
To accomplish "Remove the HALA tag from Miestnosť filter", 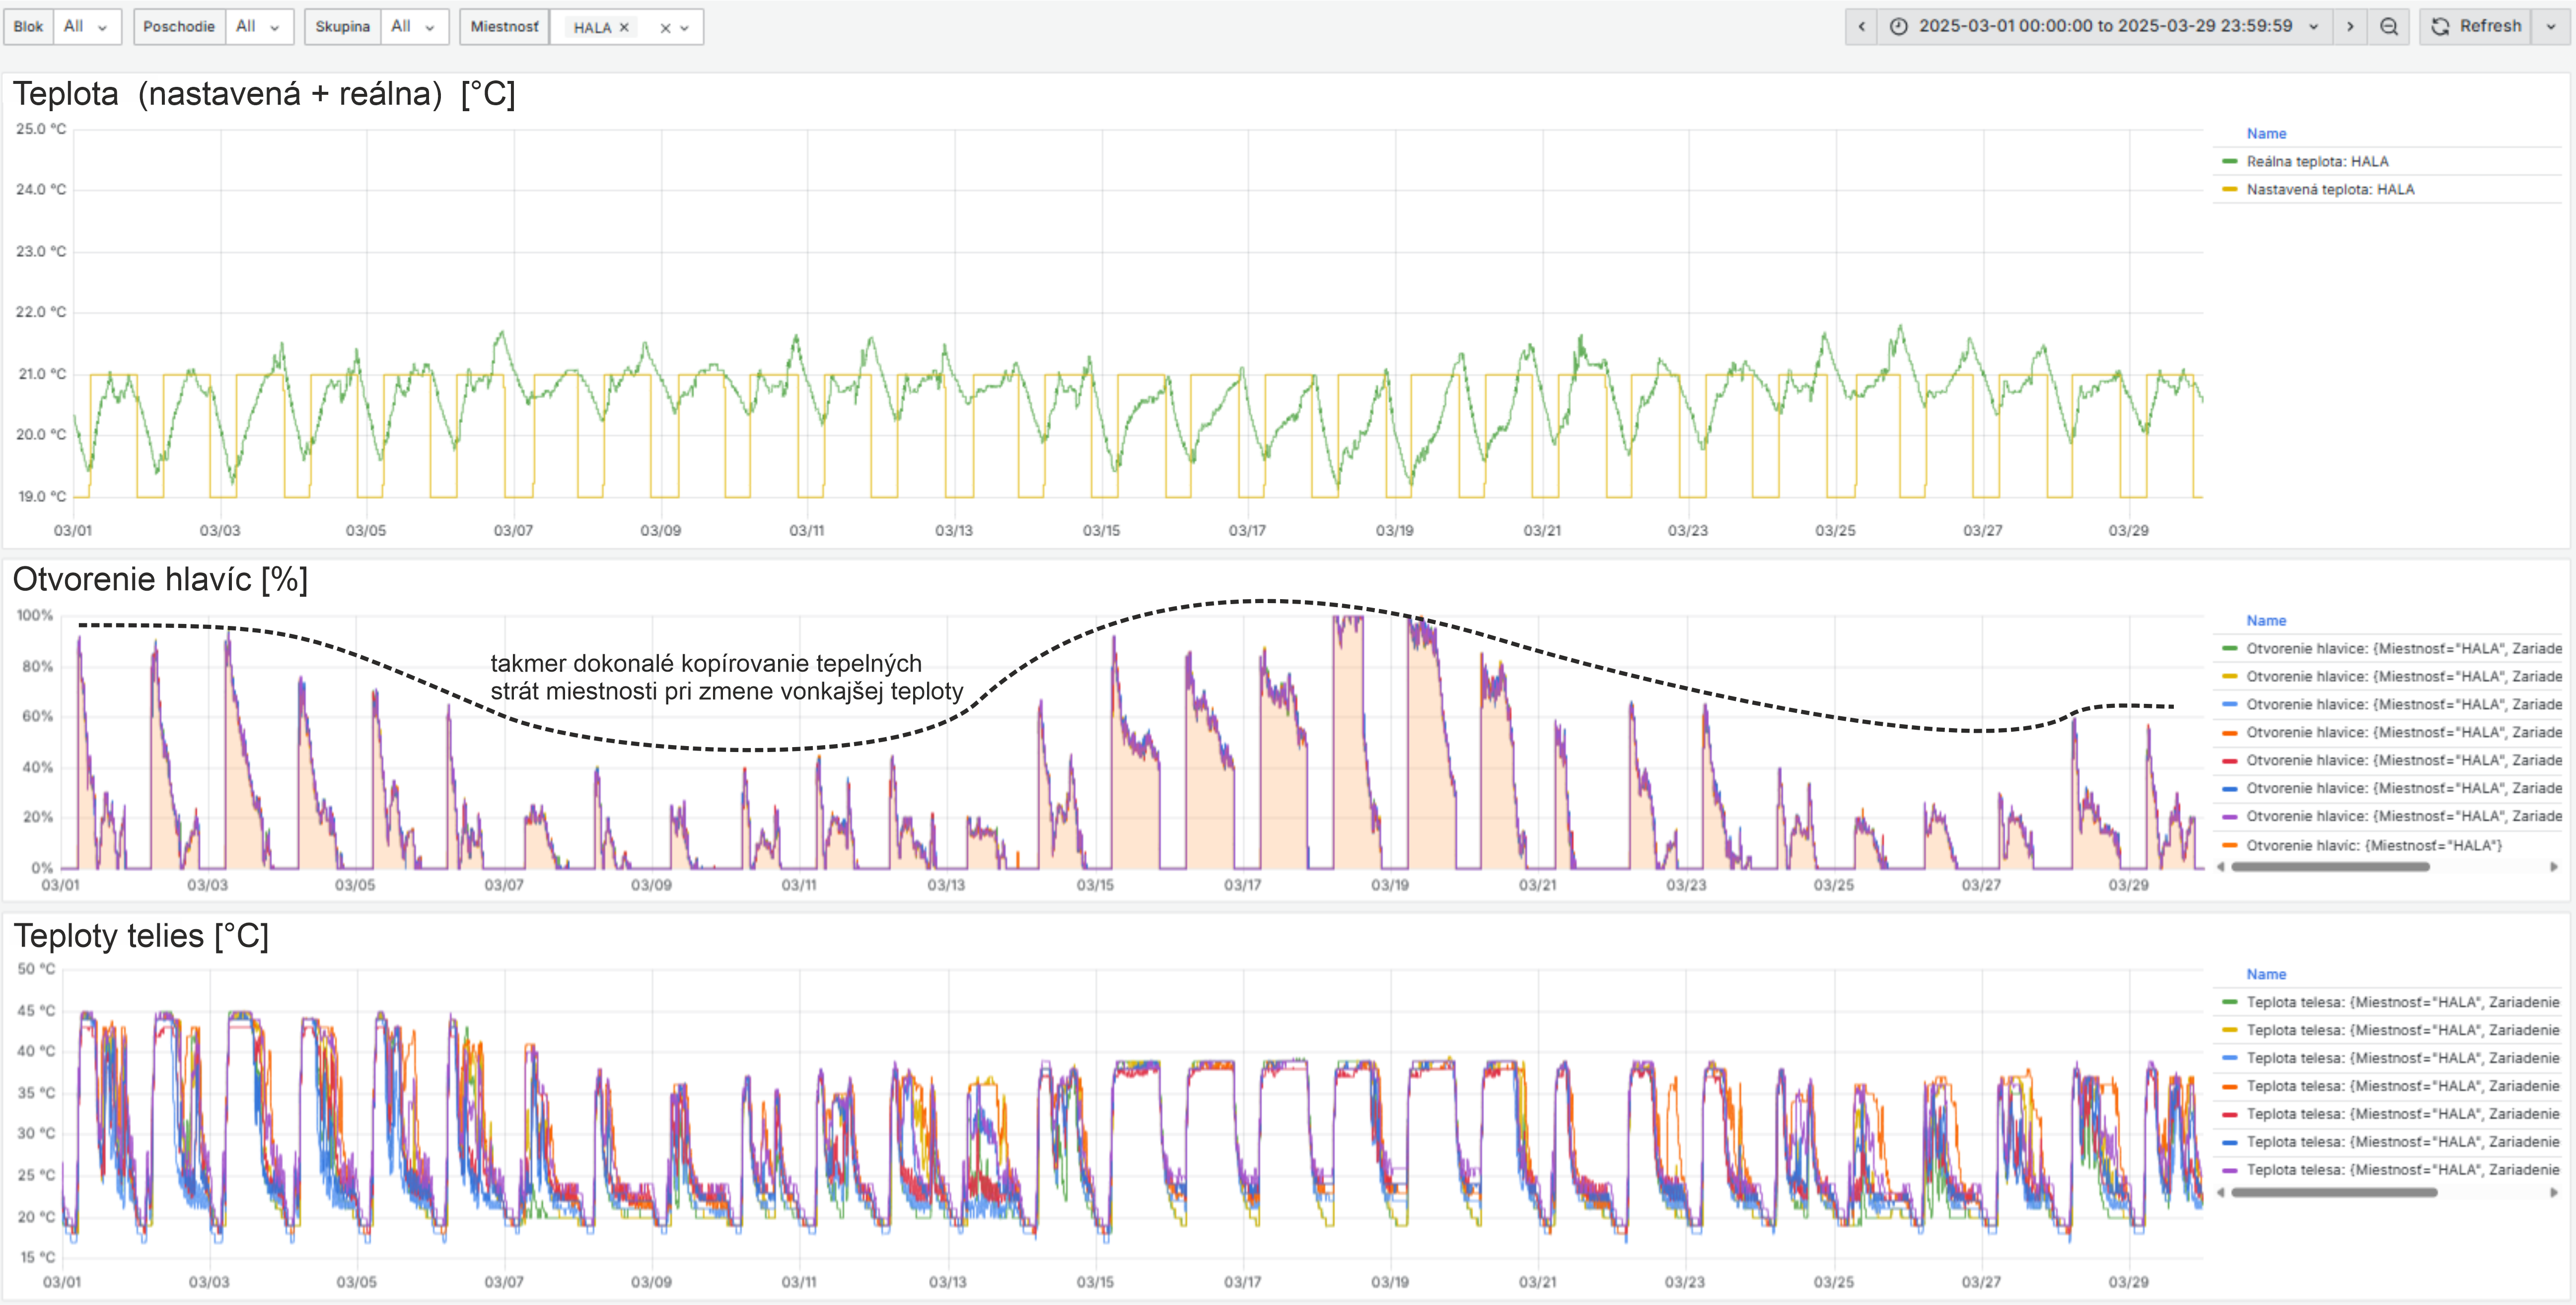I will 624,28.
